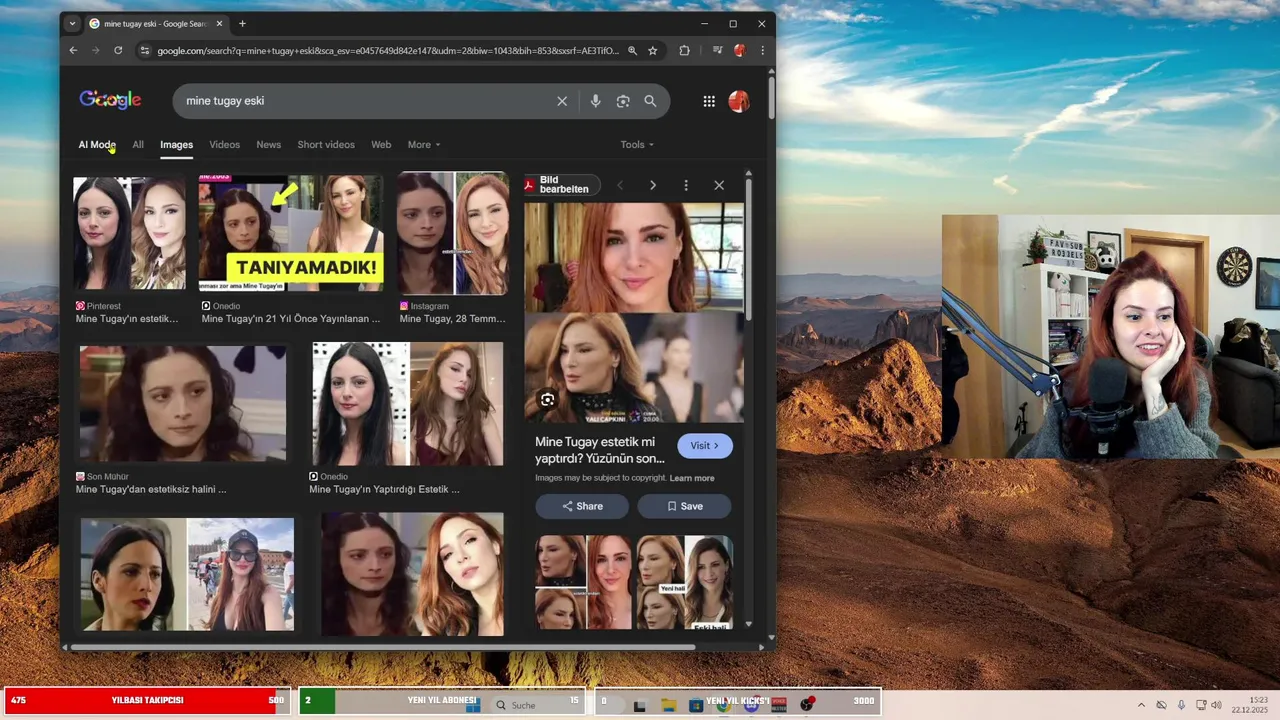Click the 'Bild bearbeiten' button
This screenshot has width=1280, height=720.
tap(562, 185)
